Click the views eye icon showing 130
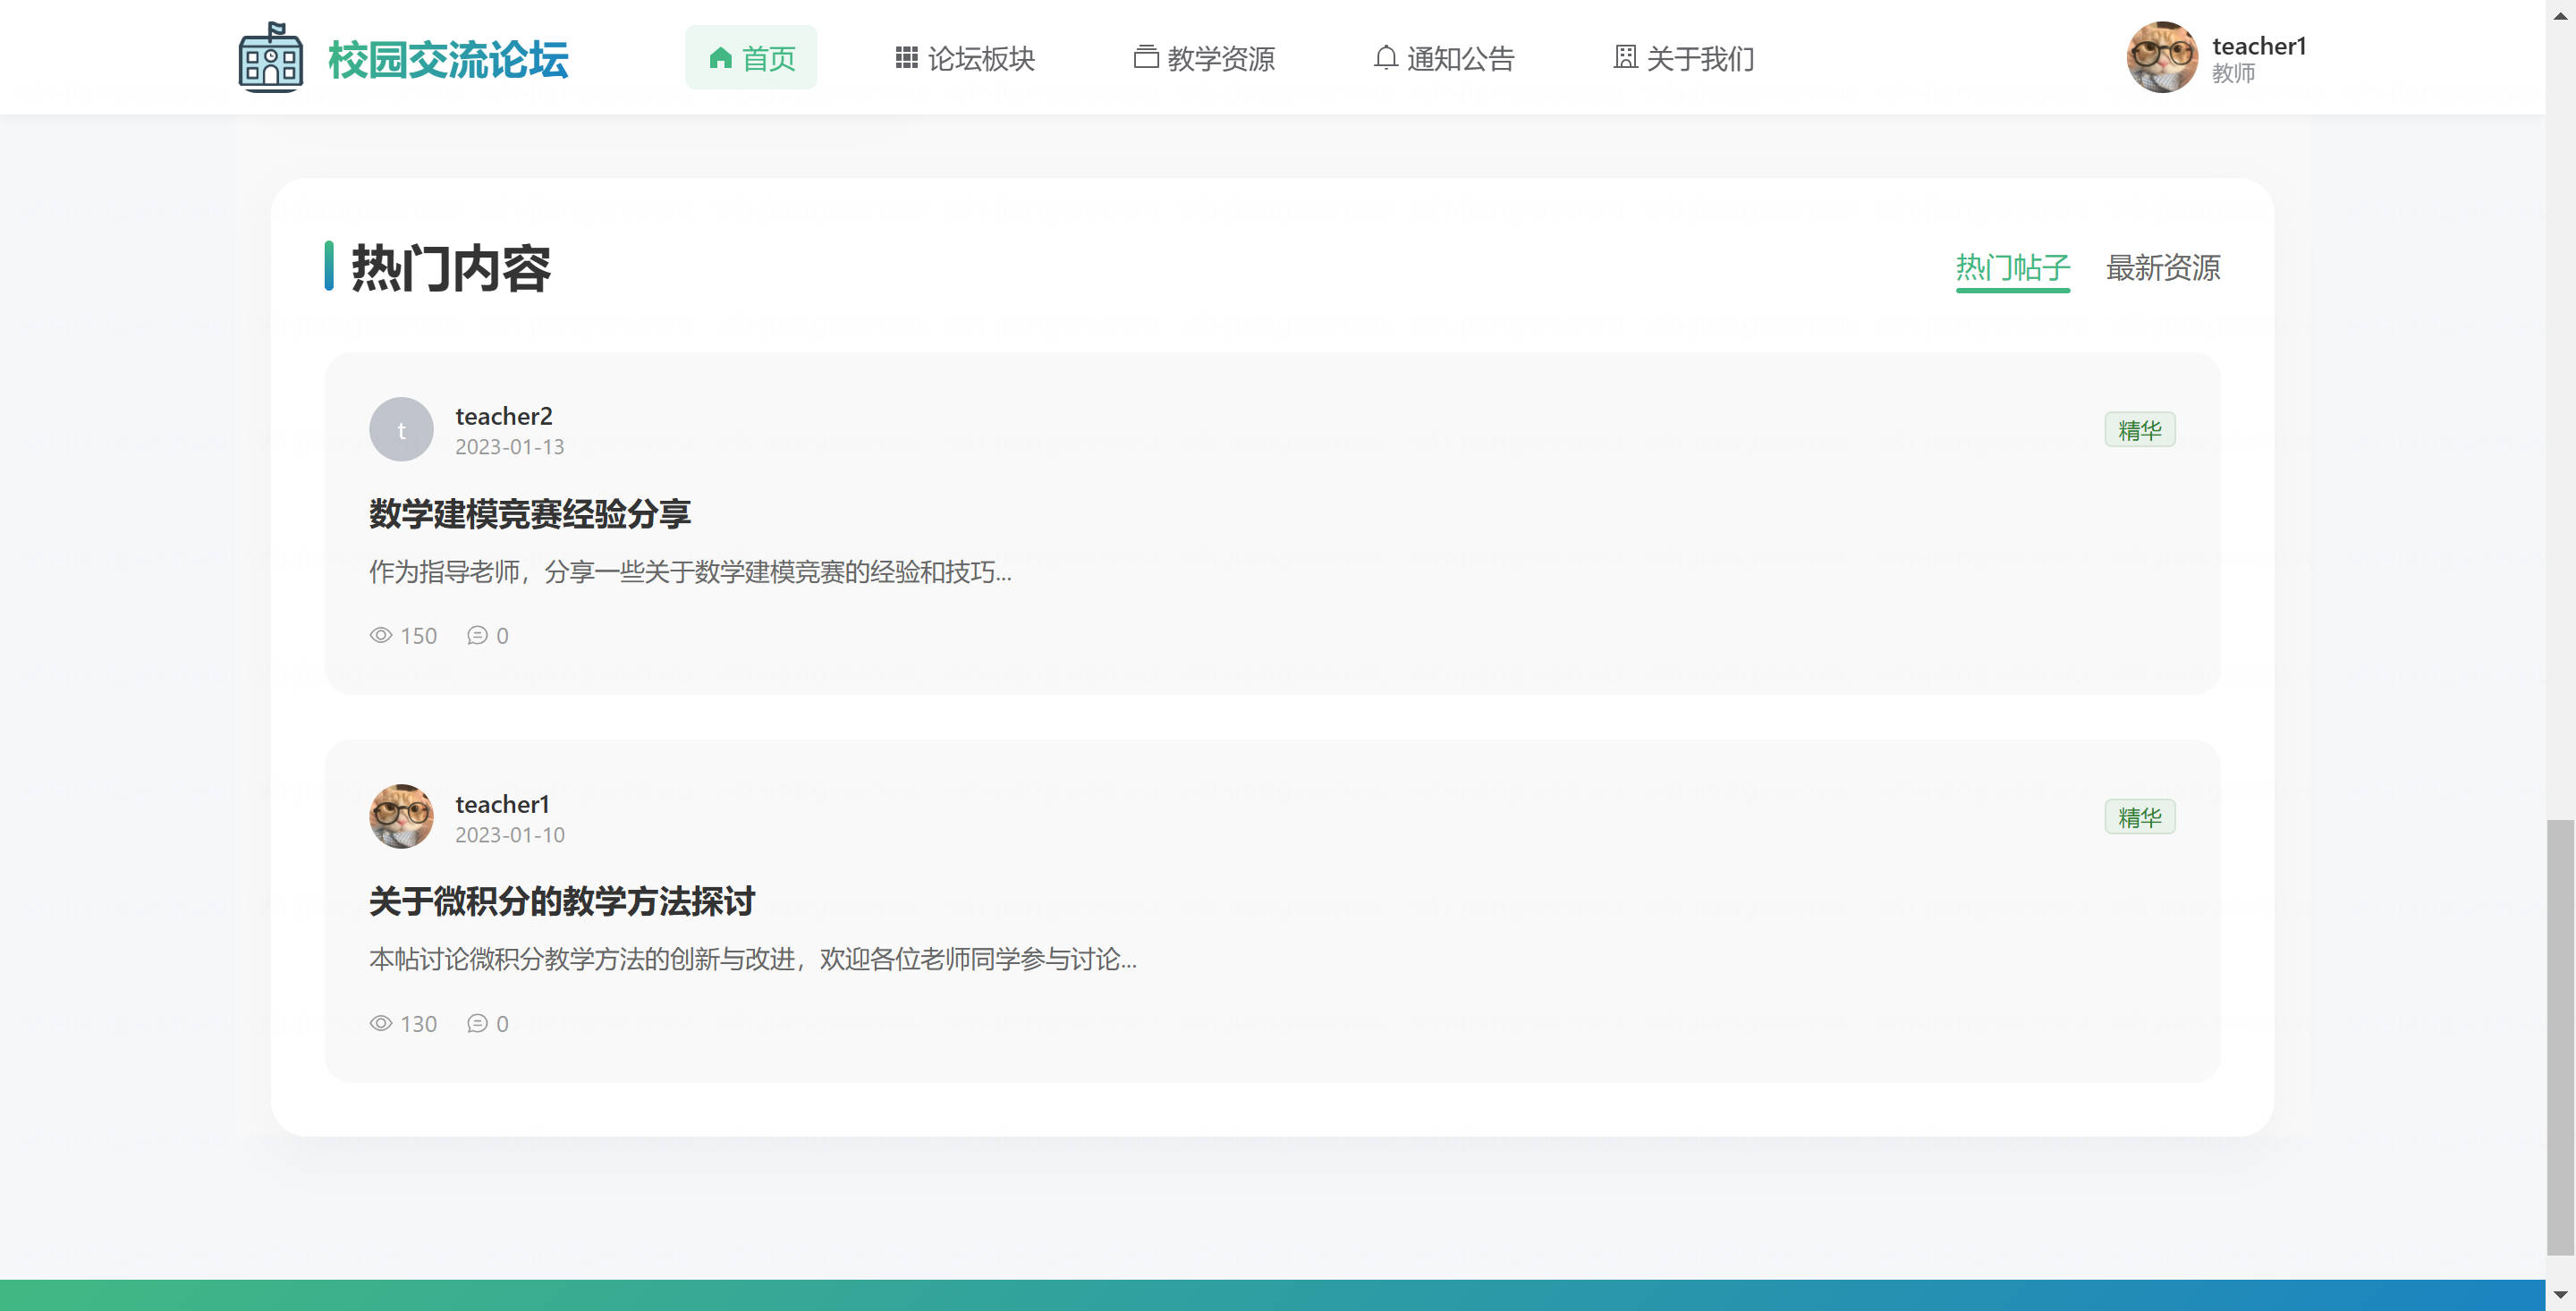This screenshot has width=2576, height=1311. click(381, 1024)
